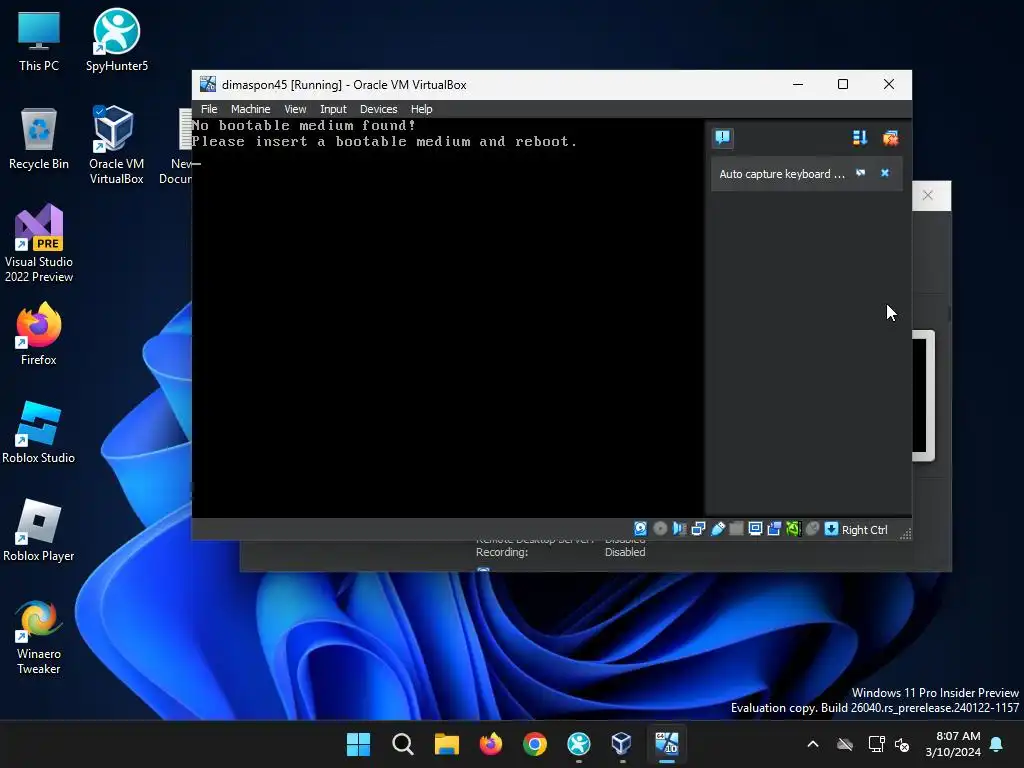Click the audio status bar icon
1024x768 pixels.
point(679,528)
